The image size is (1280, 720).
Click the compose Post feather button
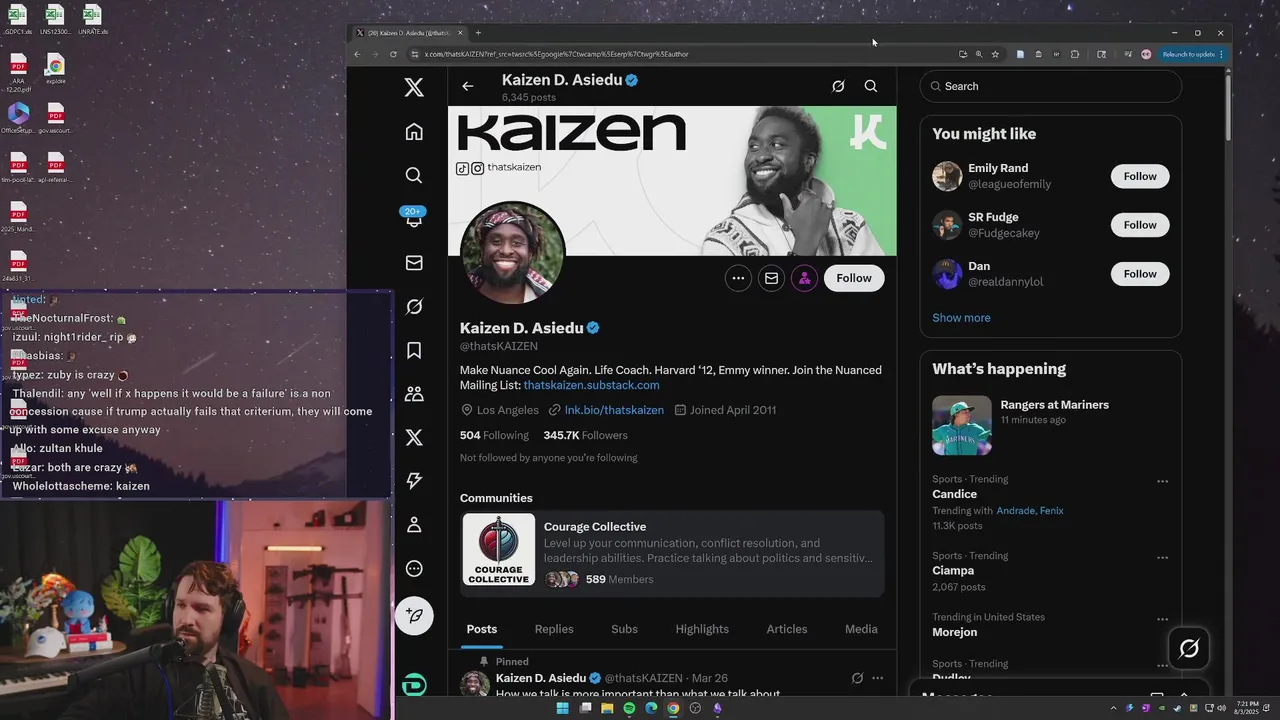coord(414,615)
